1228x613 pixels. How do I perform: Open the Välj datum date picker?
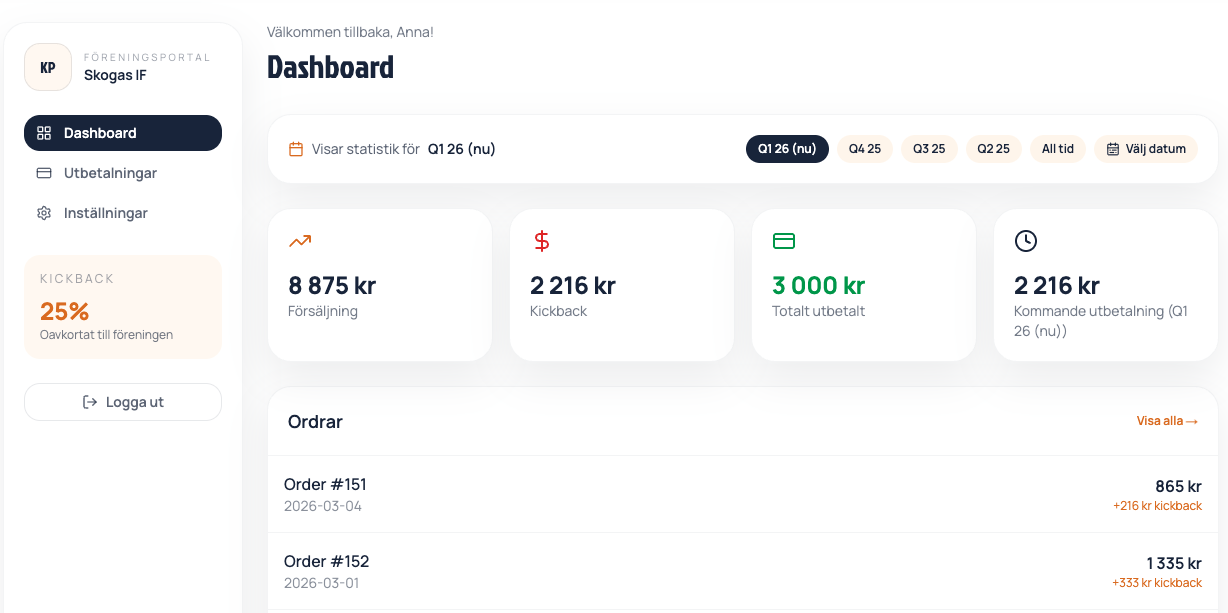(1146, 149)
